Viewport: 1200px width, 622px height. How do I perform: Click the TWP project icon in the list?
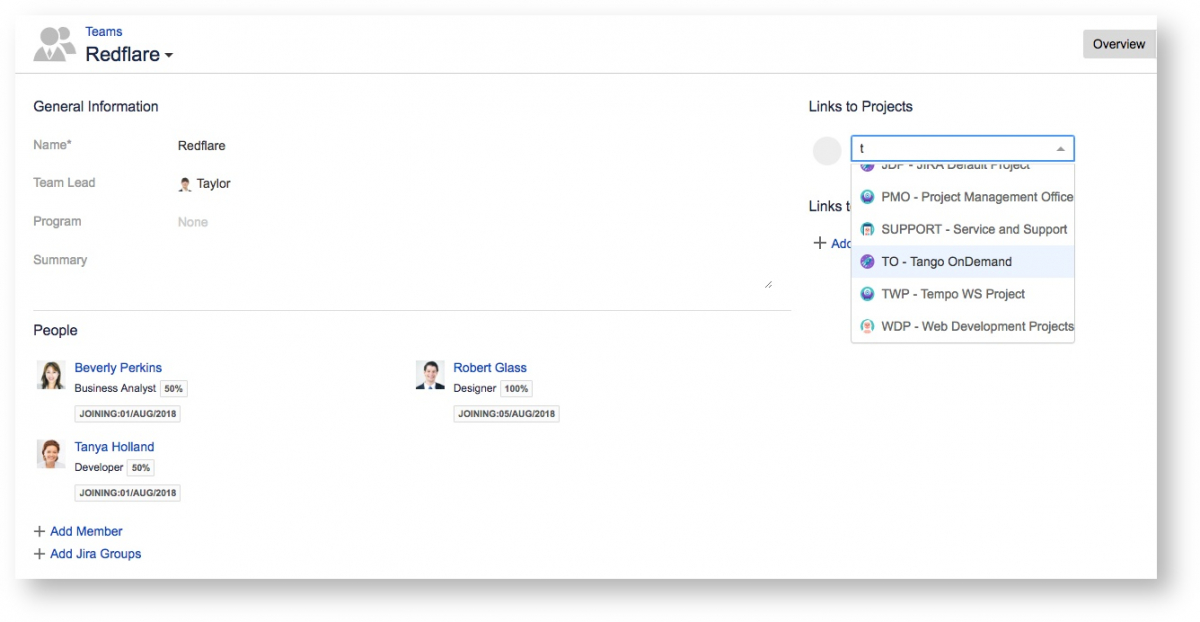[x=867, y=294]
